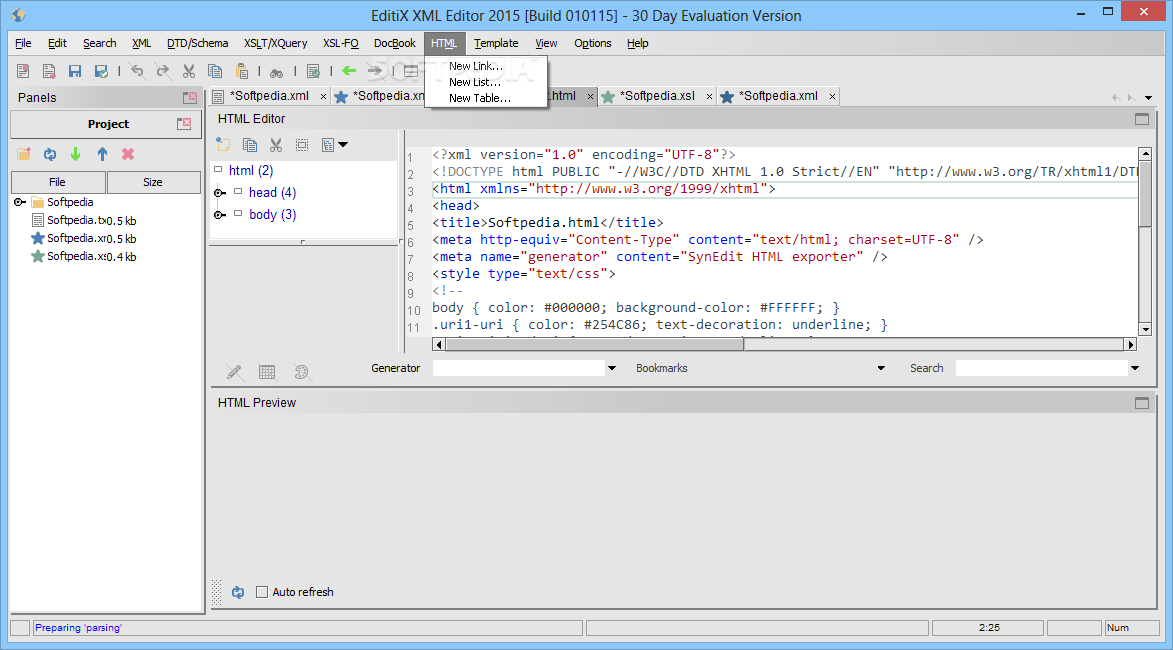This screenshot has height=650, width=1173.
Task: Click inside the Search text field
Action: click(1041, 368)
